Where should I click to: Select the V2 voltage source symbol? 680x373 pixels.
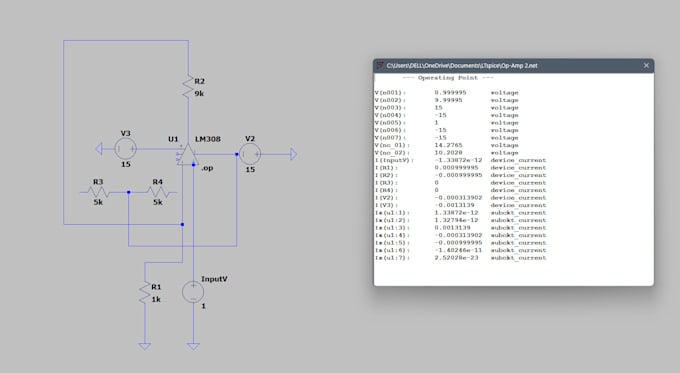pyautogui.click(x=250, y=154)
